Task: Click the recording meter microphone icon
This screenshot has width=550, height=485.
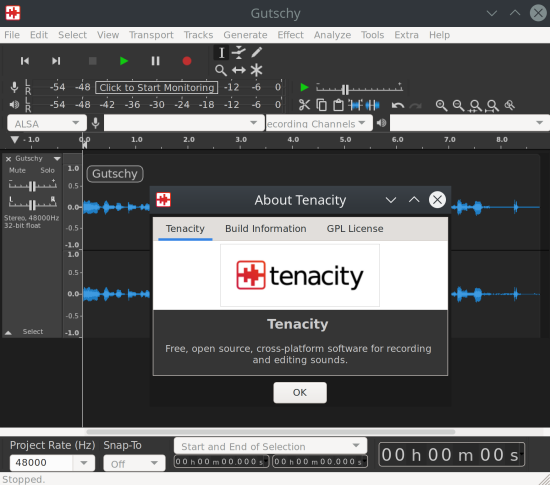Action: click(14, 87)
